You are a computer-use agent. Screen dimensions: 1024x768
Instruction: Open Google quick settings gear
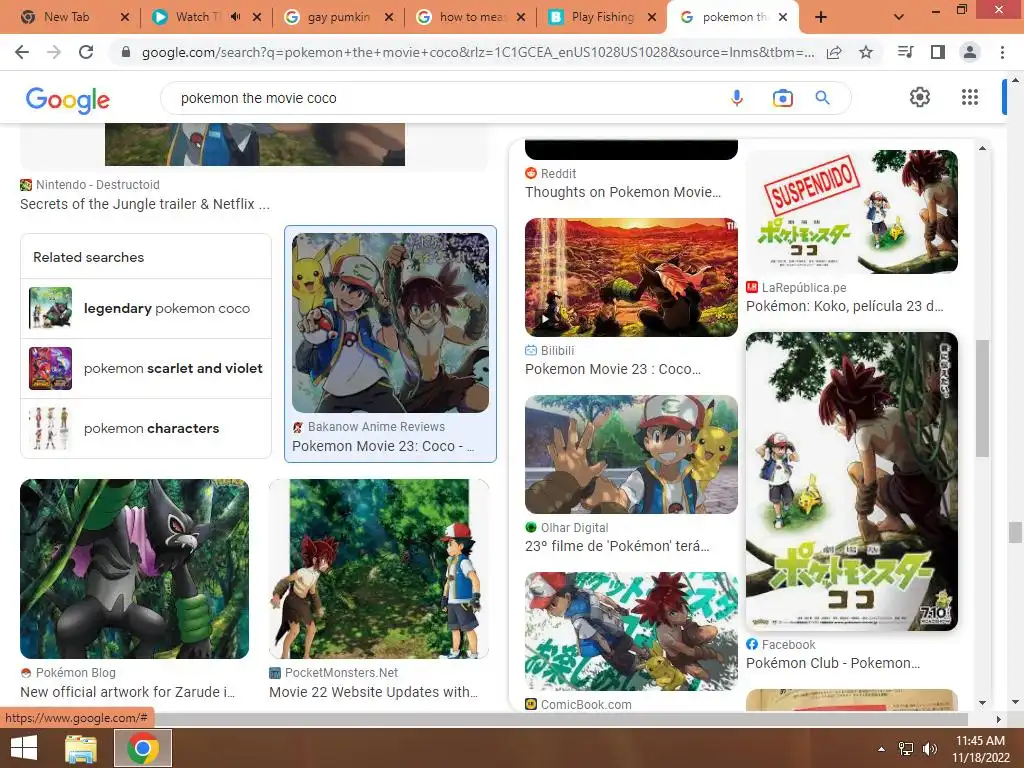[920, 97]
